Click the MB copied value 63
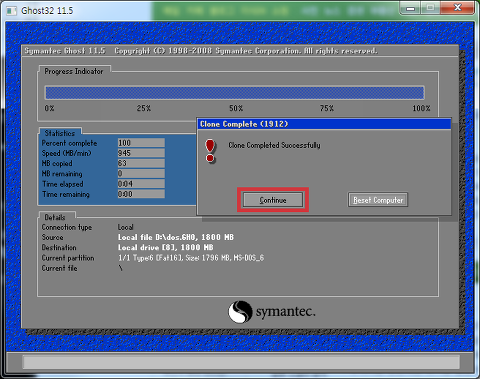480x379 pixels. (141, 163)
